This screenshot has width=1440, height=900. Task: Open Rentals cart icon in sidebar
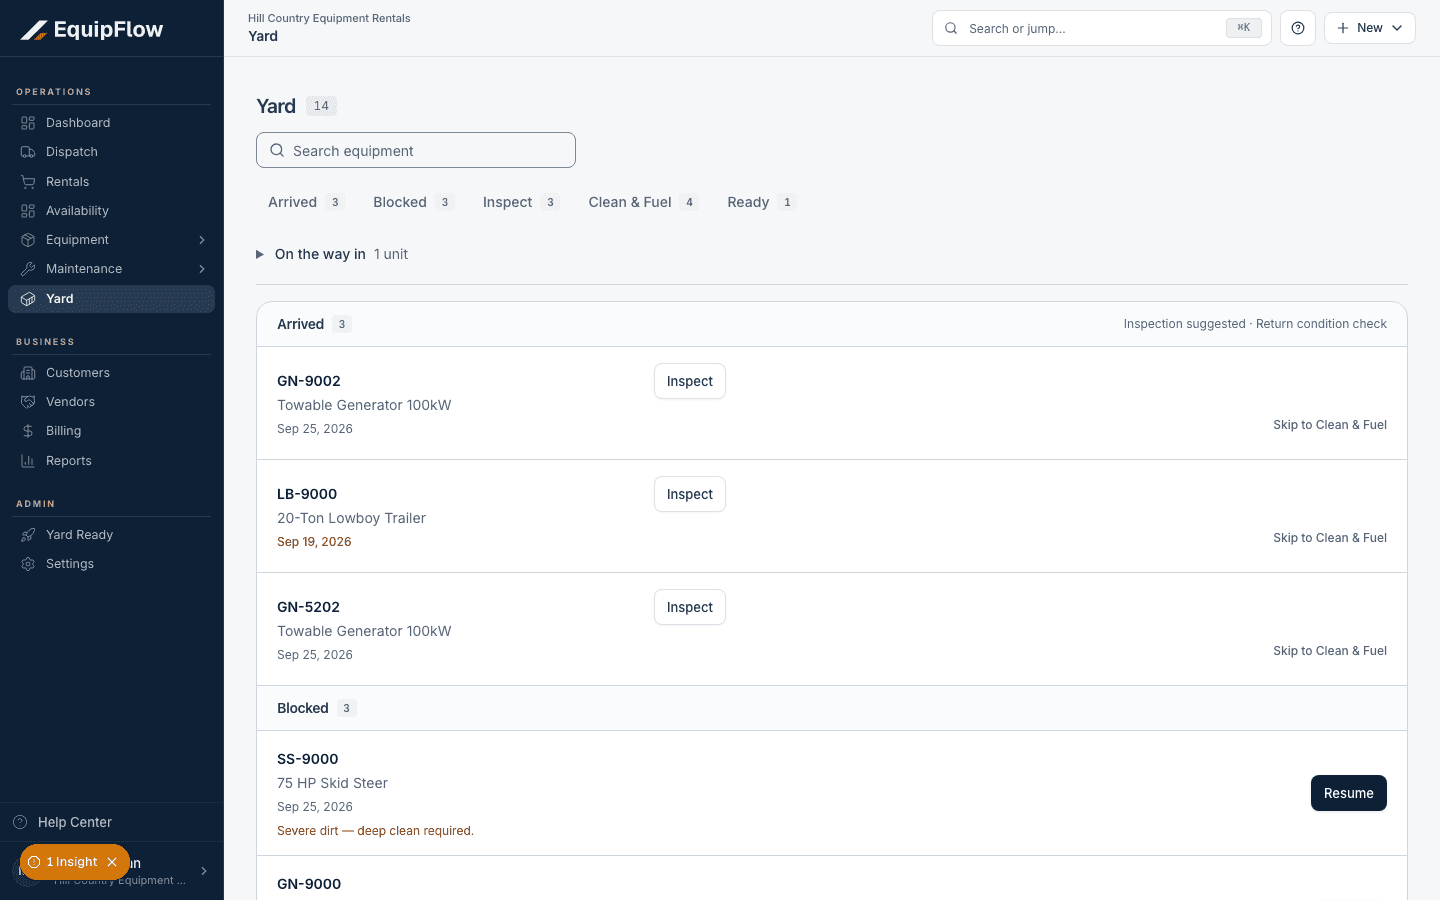(x=28, y=182)
